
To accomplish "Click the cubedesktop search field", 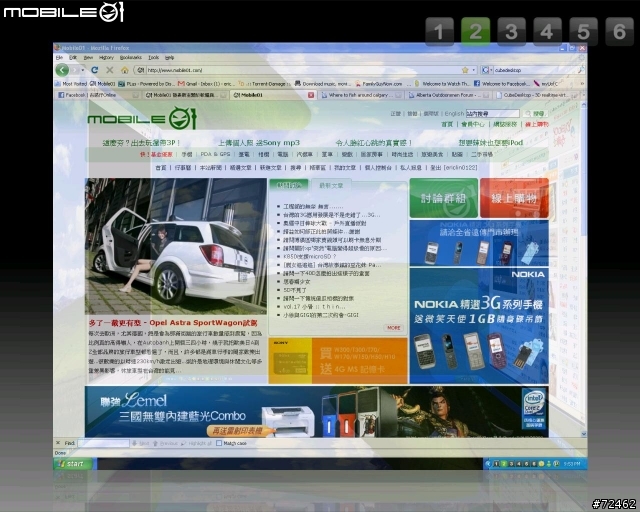I will (535, 70).
